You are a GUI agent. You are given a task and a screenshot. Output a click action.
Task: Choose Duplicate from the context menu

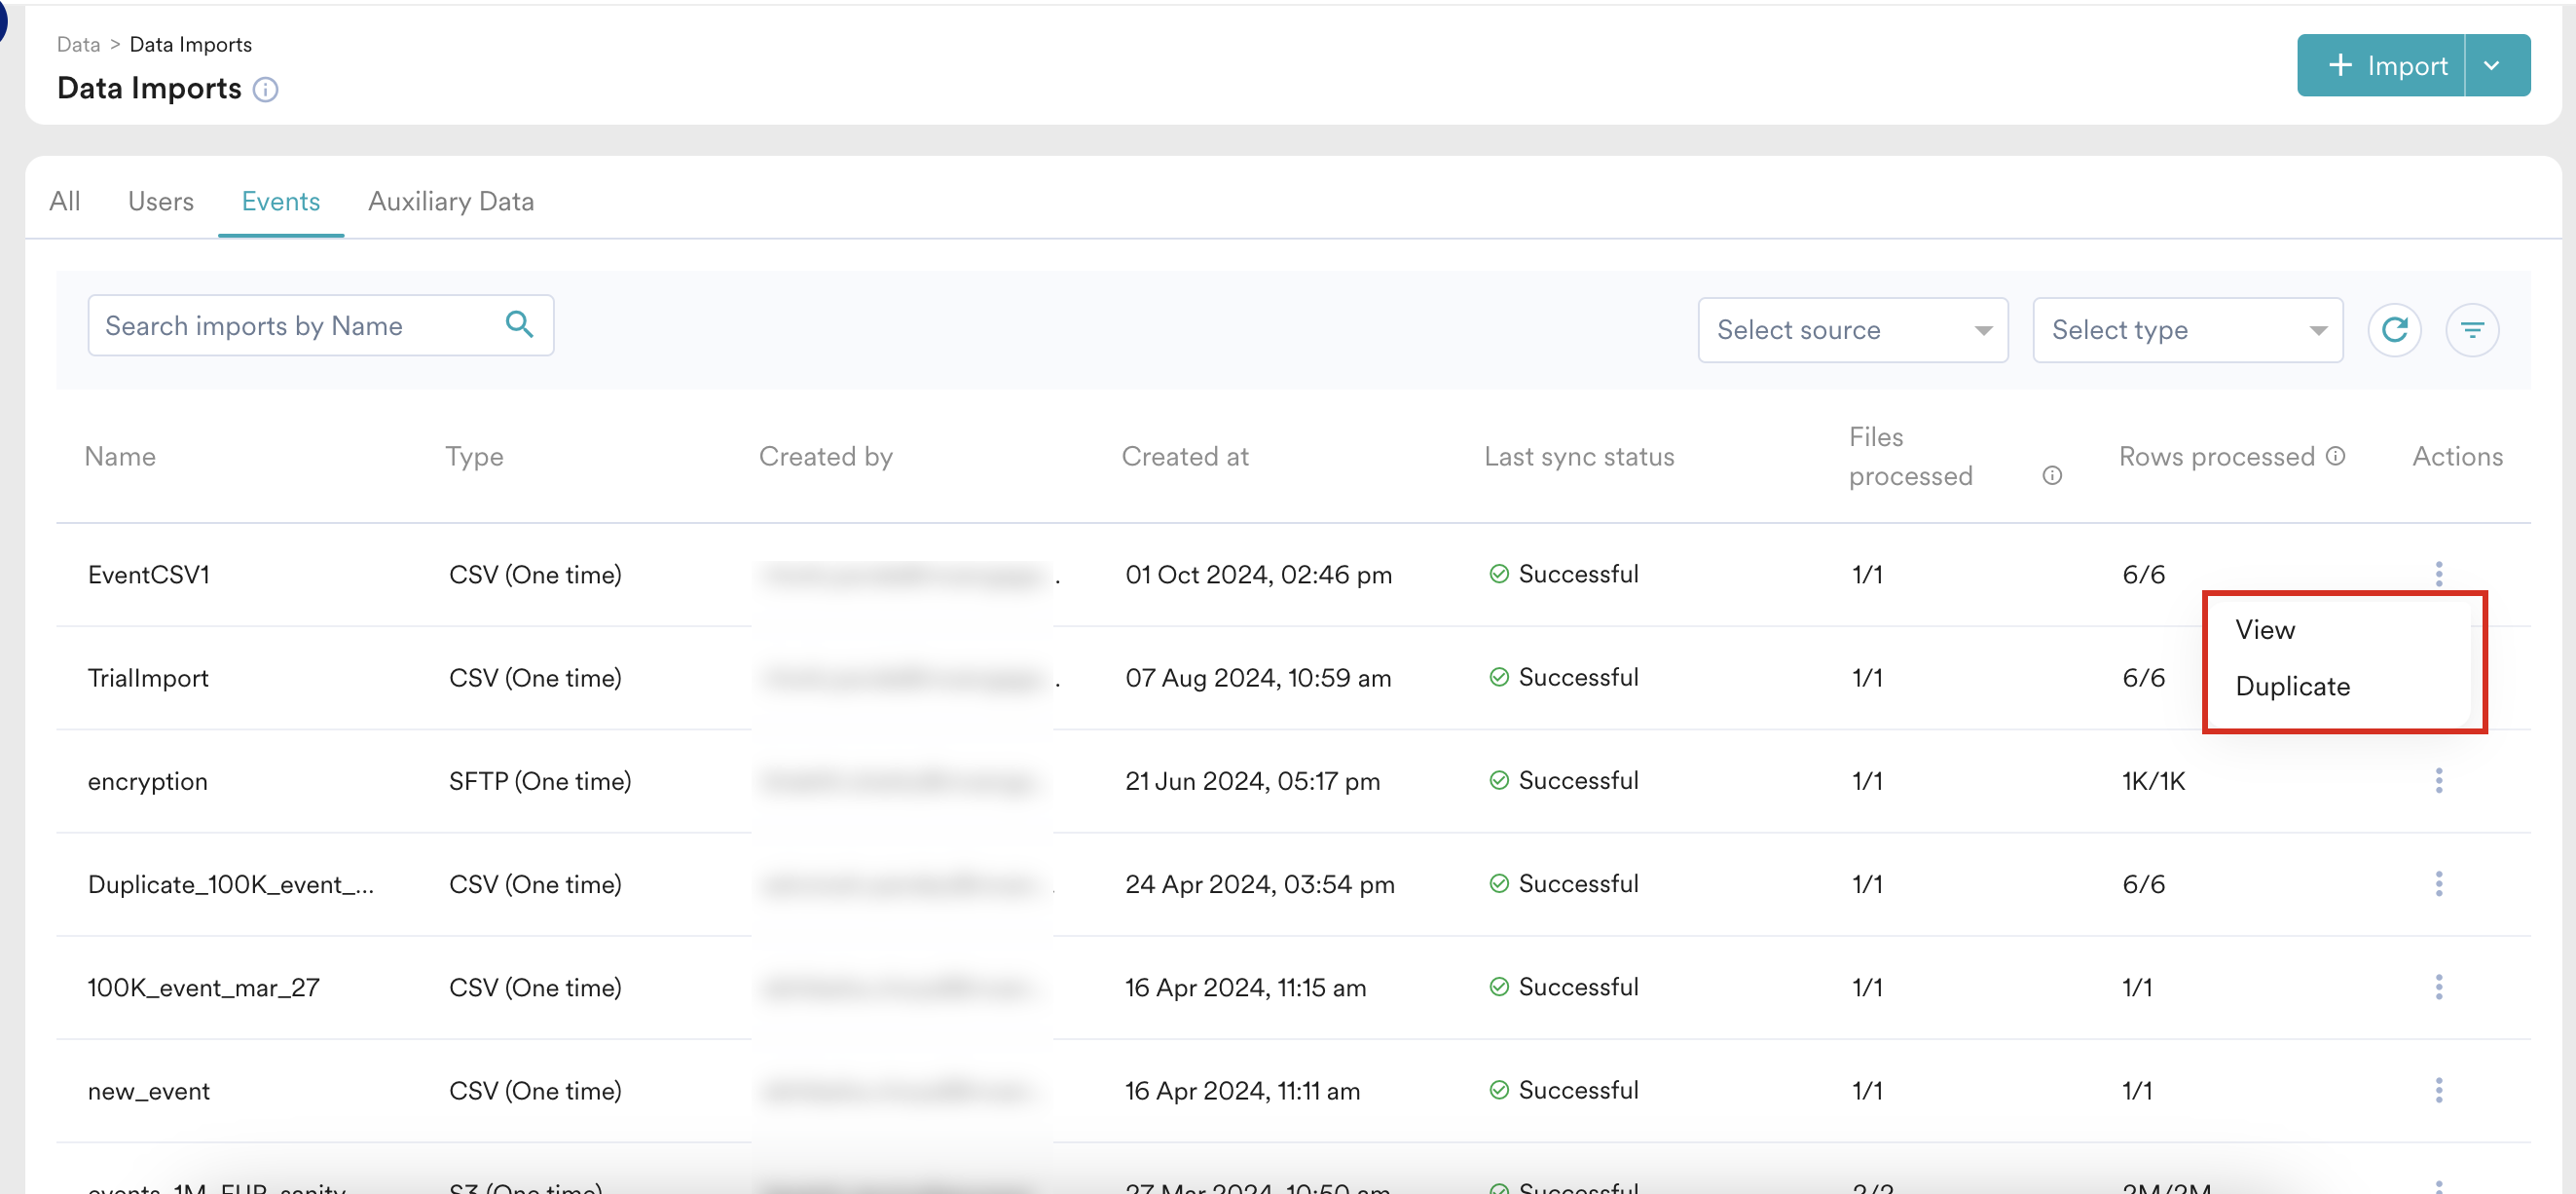click(2292, 686)
